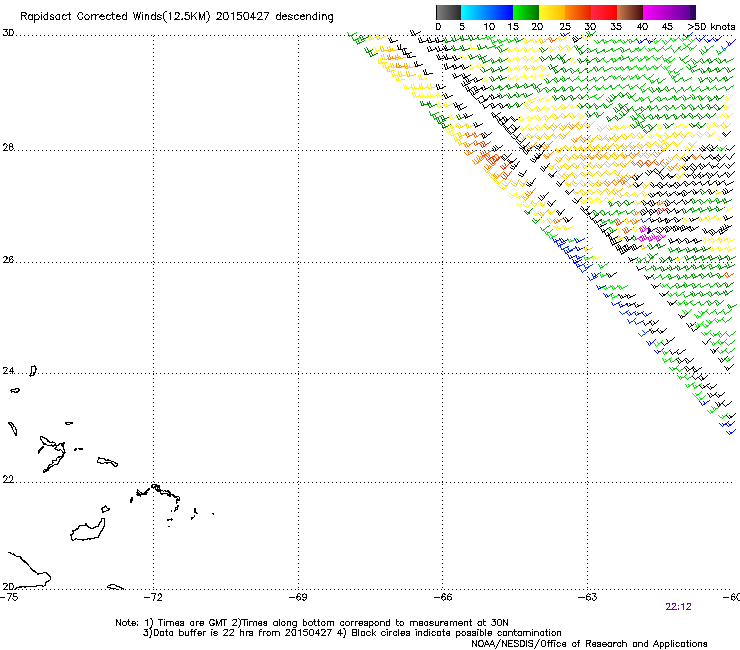Screen dimensions: 740x650
Task: Click the gray 0-5 knots legend segment
Action: 448,12
